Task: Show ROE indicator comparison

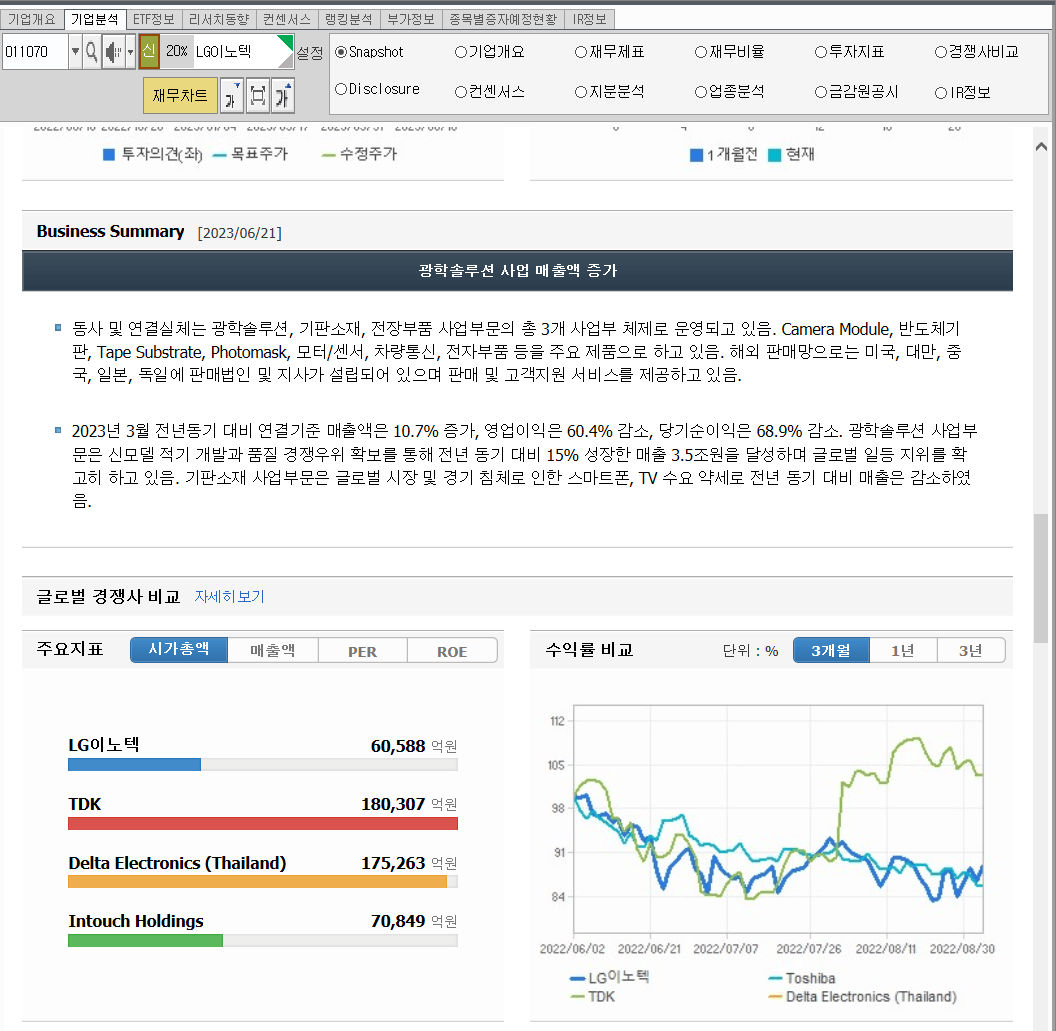Action: click(452, 651)
